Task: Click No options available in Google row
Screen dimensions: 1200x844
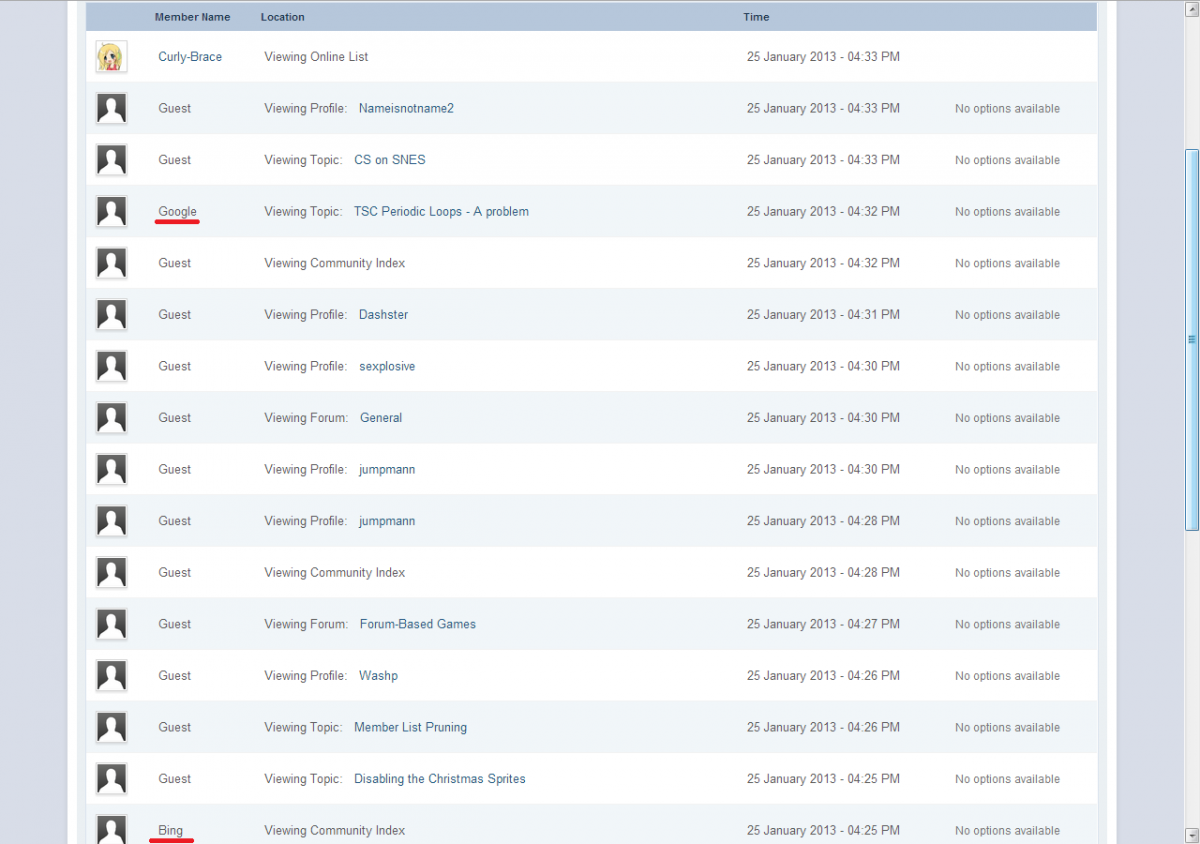Action: [1007, 212]
